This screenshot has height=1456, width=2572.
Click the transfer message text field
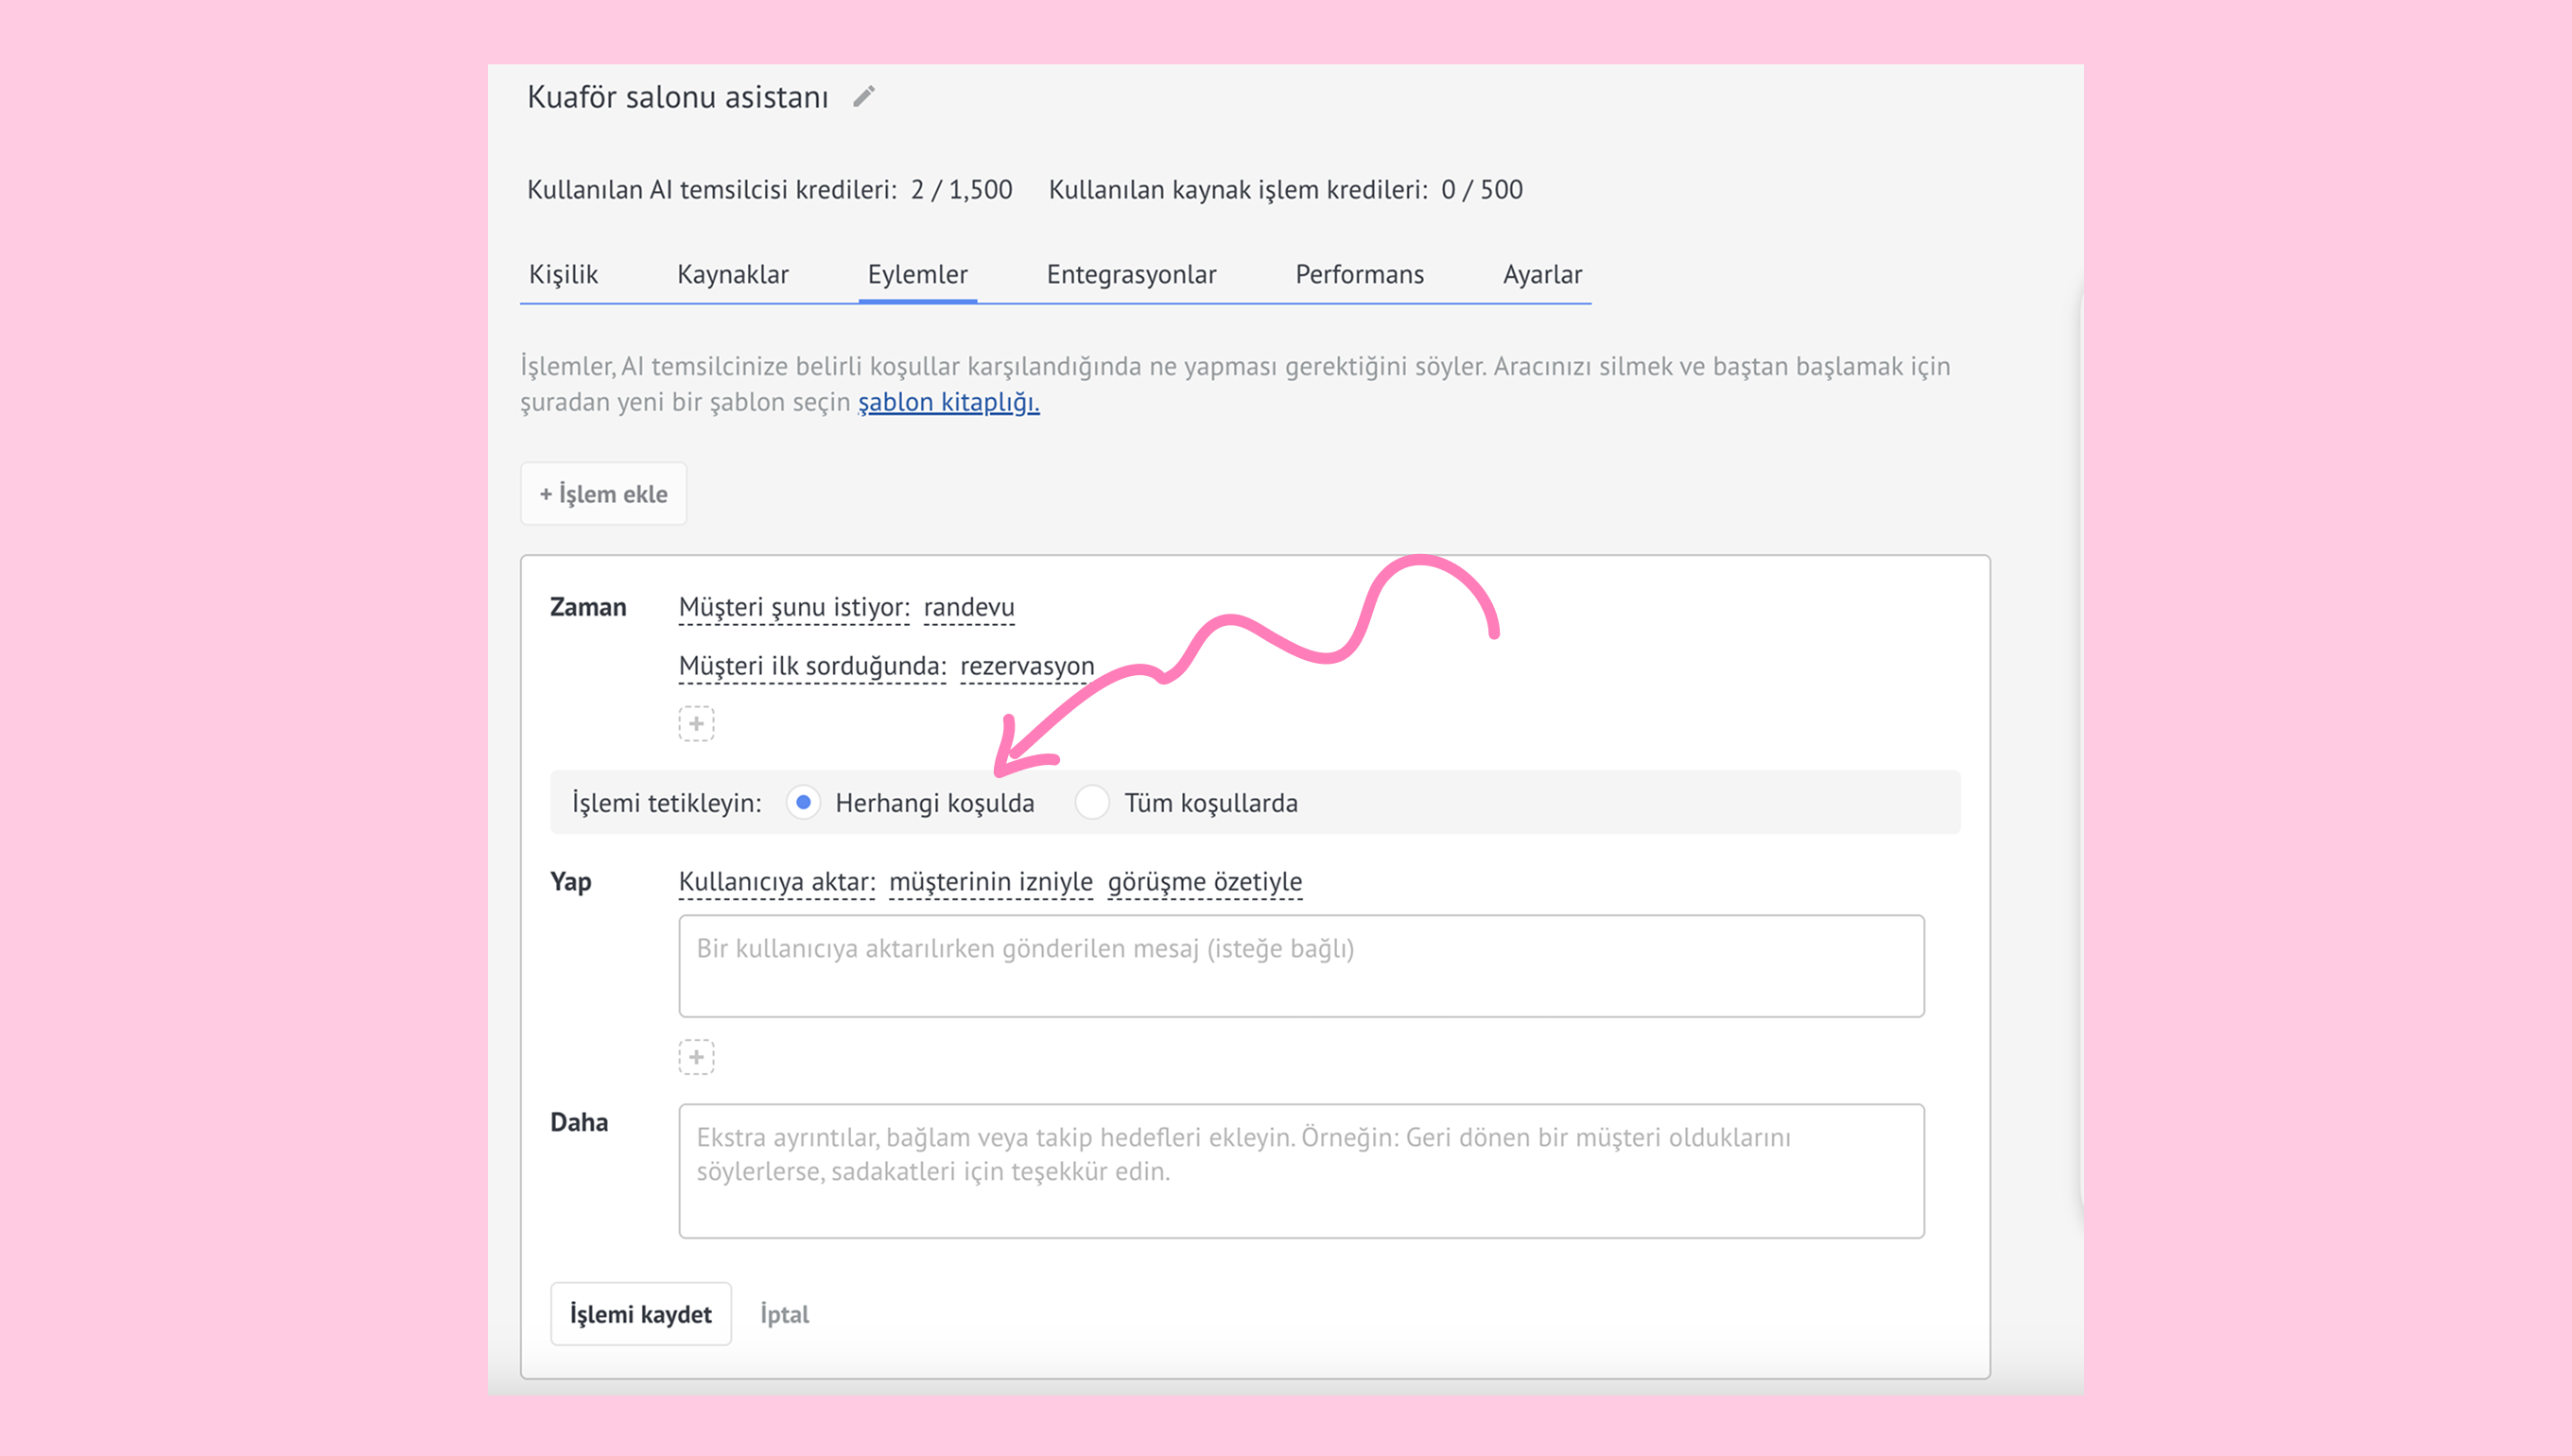coord(1301,966)
